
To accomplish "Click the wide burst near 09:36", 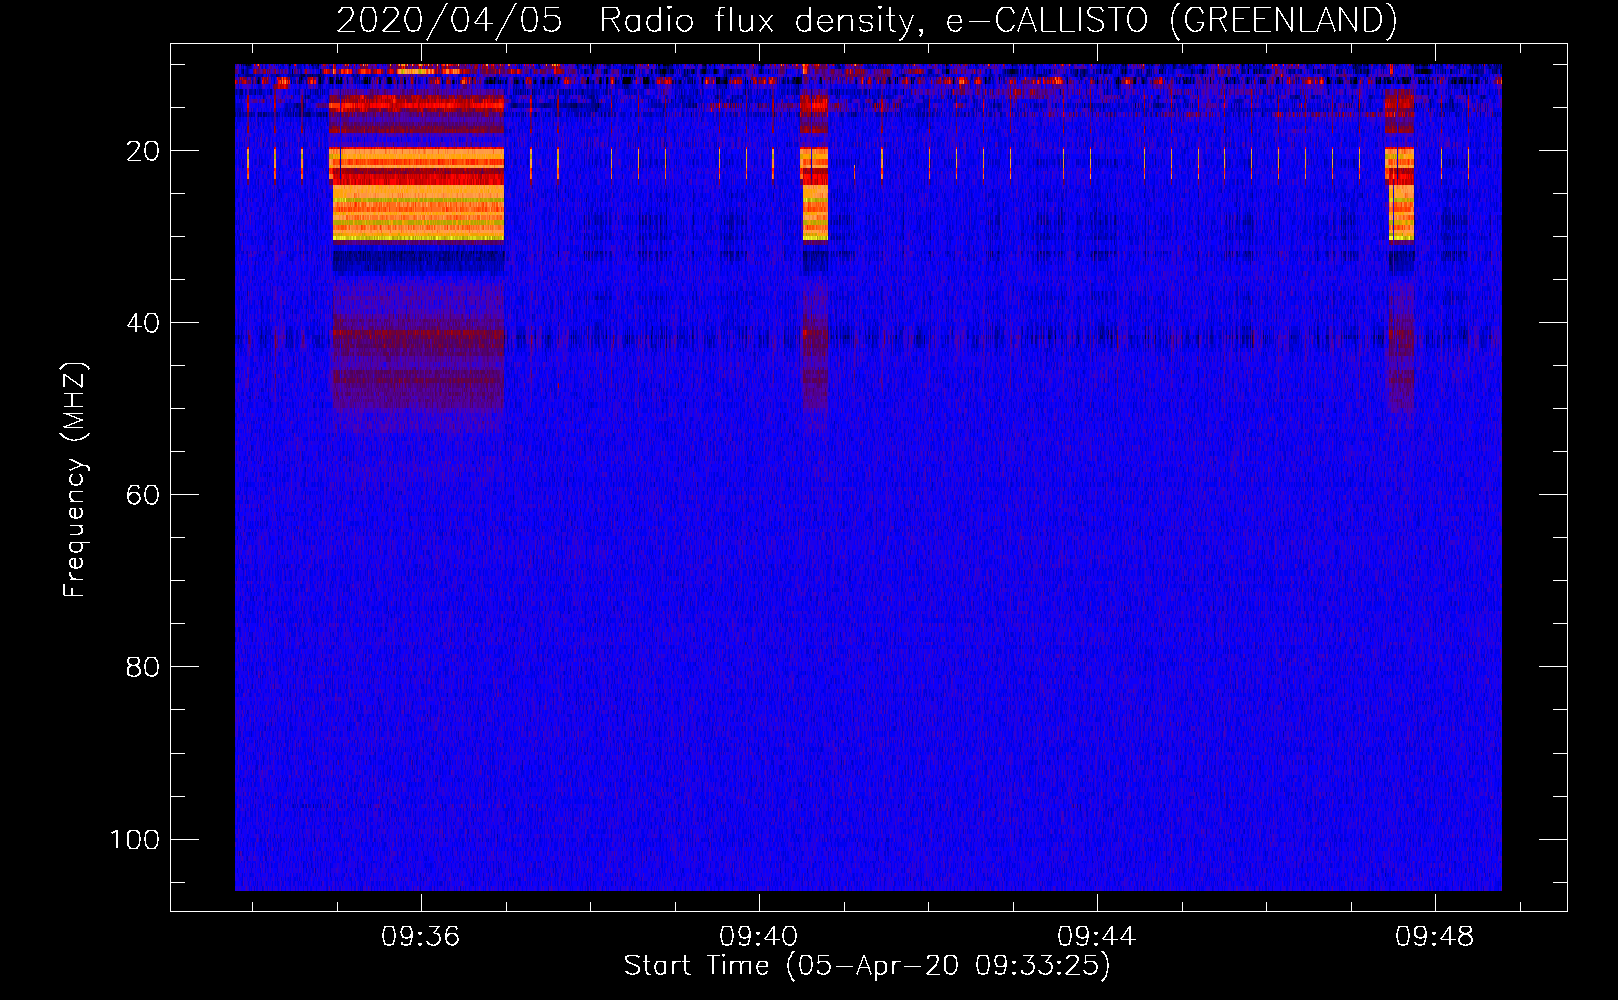I will tap(417, 195).
